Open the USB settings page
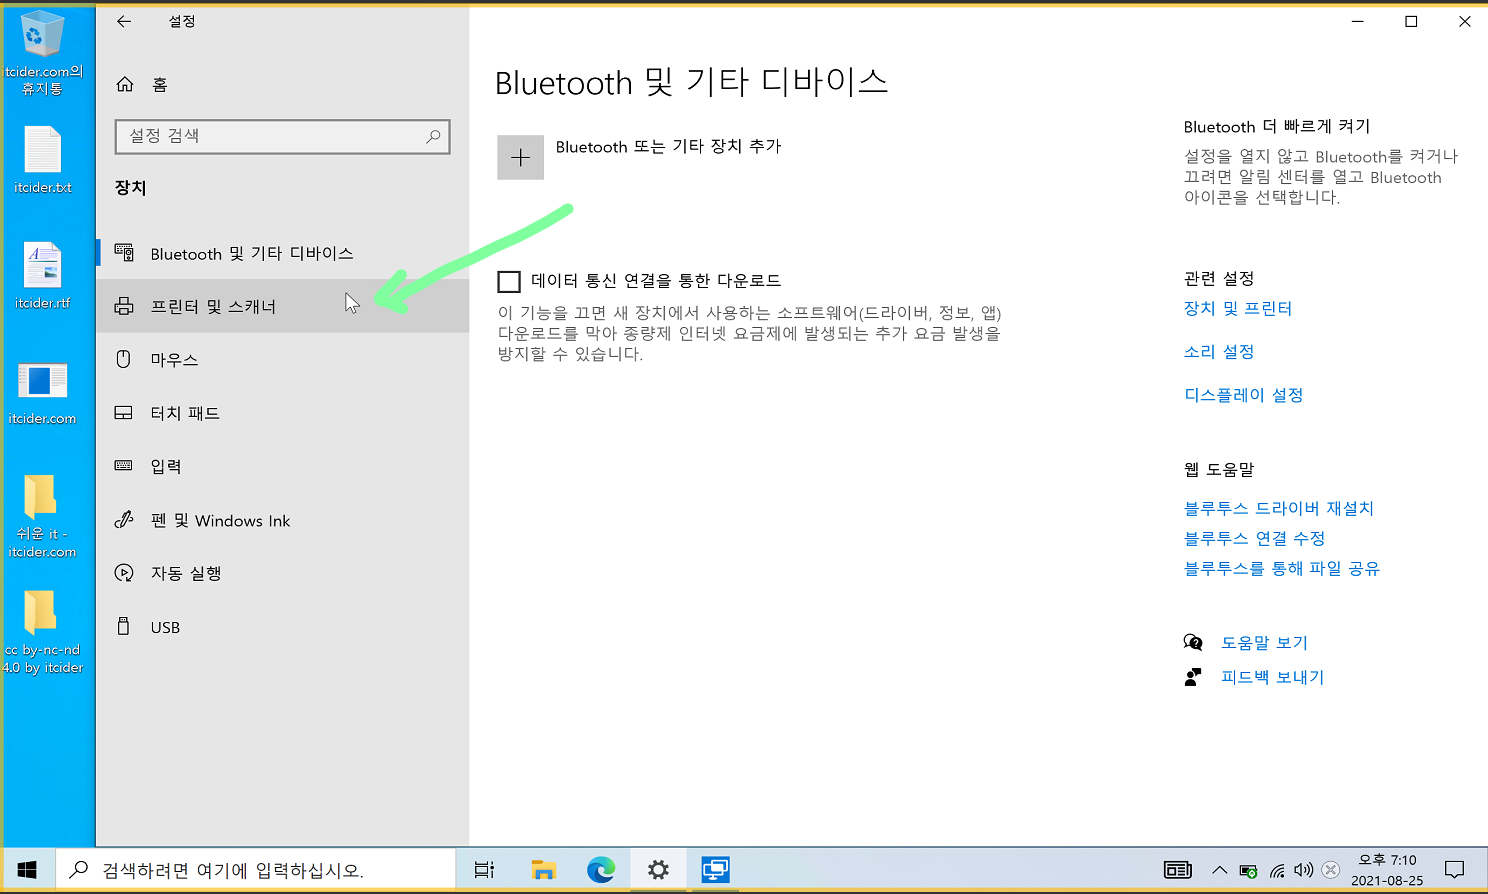The image size is (1488, 894). pos(283,627)
